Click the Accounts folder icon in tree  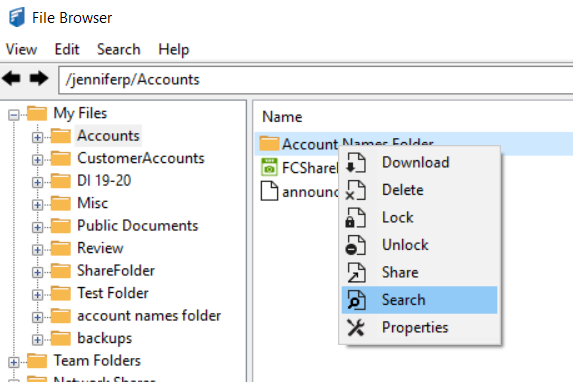pos(61,136)
